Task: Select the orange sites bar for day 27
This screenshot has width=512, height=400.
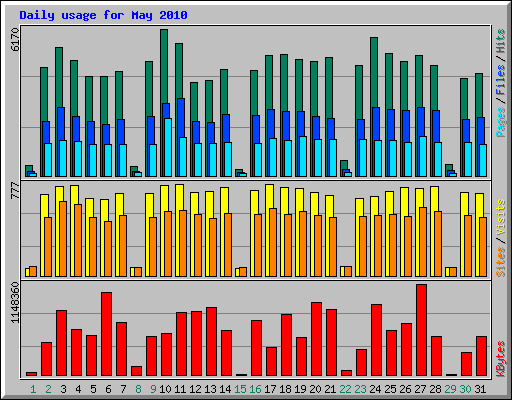Action: (423, 242)
